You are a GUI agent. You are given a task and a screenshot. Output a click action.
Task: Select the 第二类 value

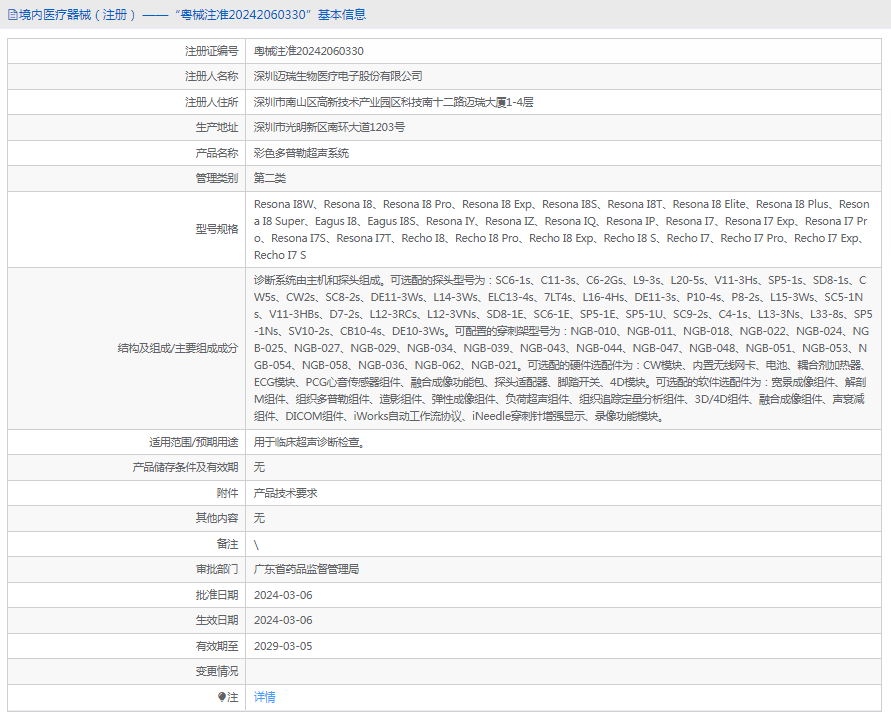(270, 178)
